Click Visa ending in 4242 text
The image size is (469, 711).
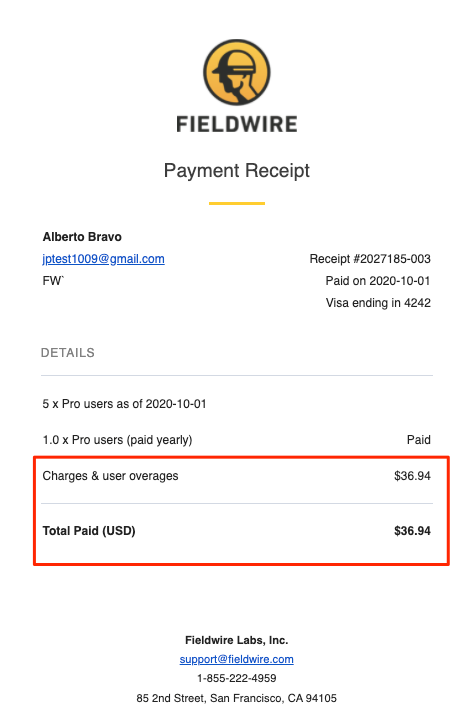click(378, 303)
